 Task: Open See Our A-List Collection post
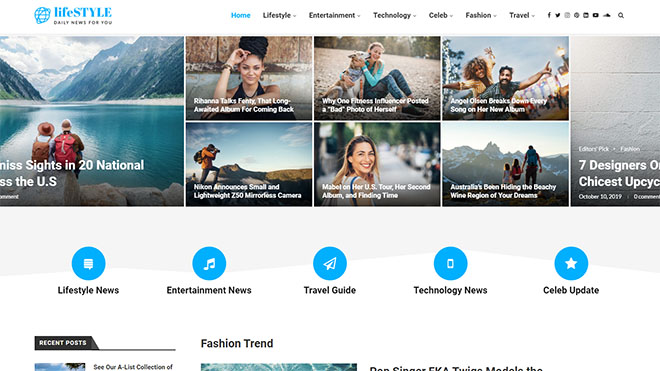[133, 367]
